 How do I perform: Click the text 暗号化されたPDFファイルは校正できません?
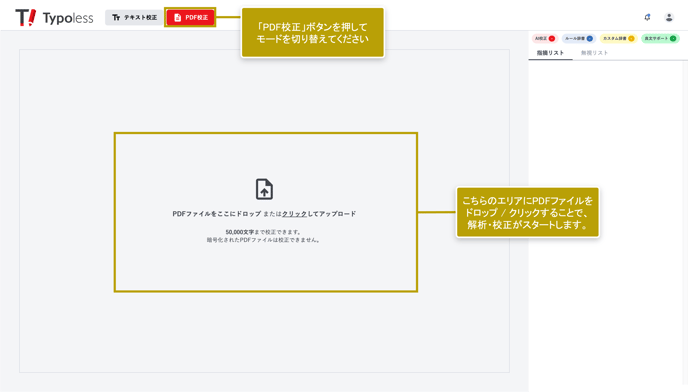(264, 240)
